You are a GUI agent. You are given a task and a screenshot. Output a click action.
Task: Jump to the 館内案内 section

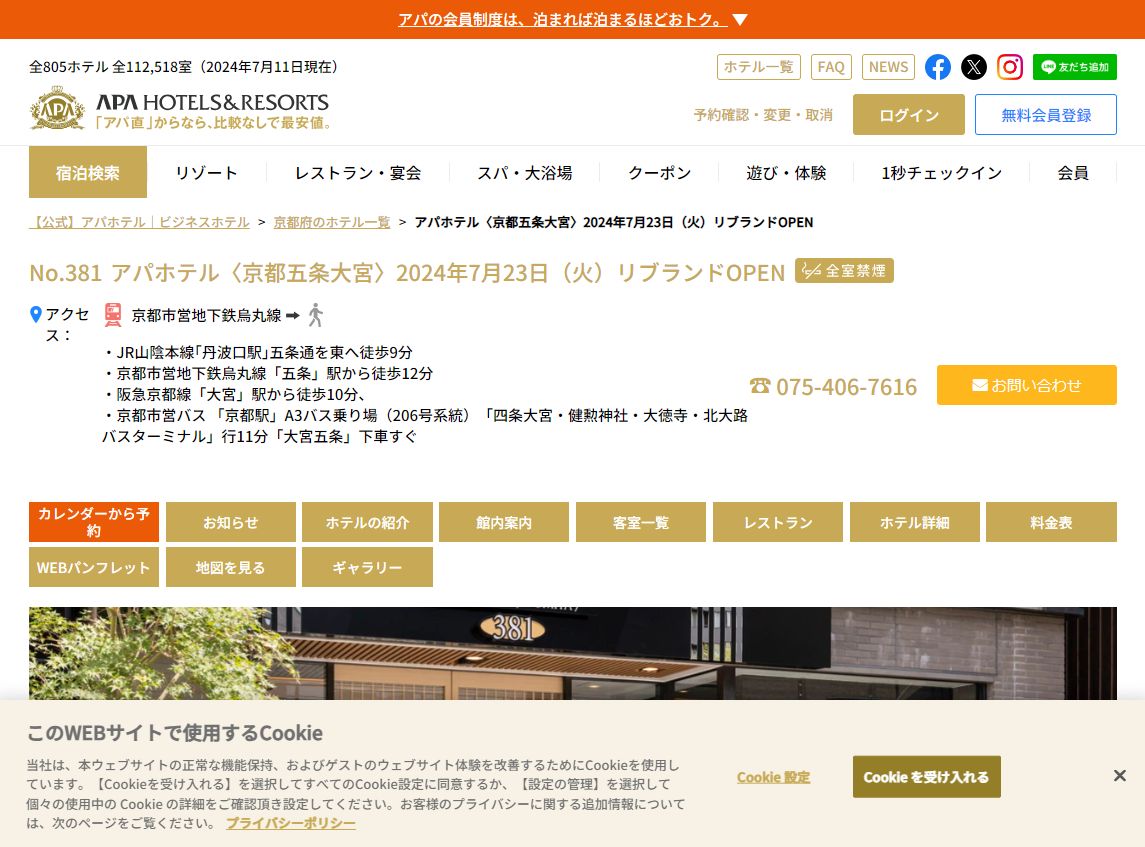[x=504, y=522]
